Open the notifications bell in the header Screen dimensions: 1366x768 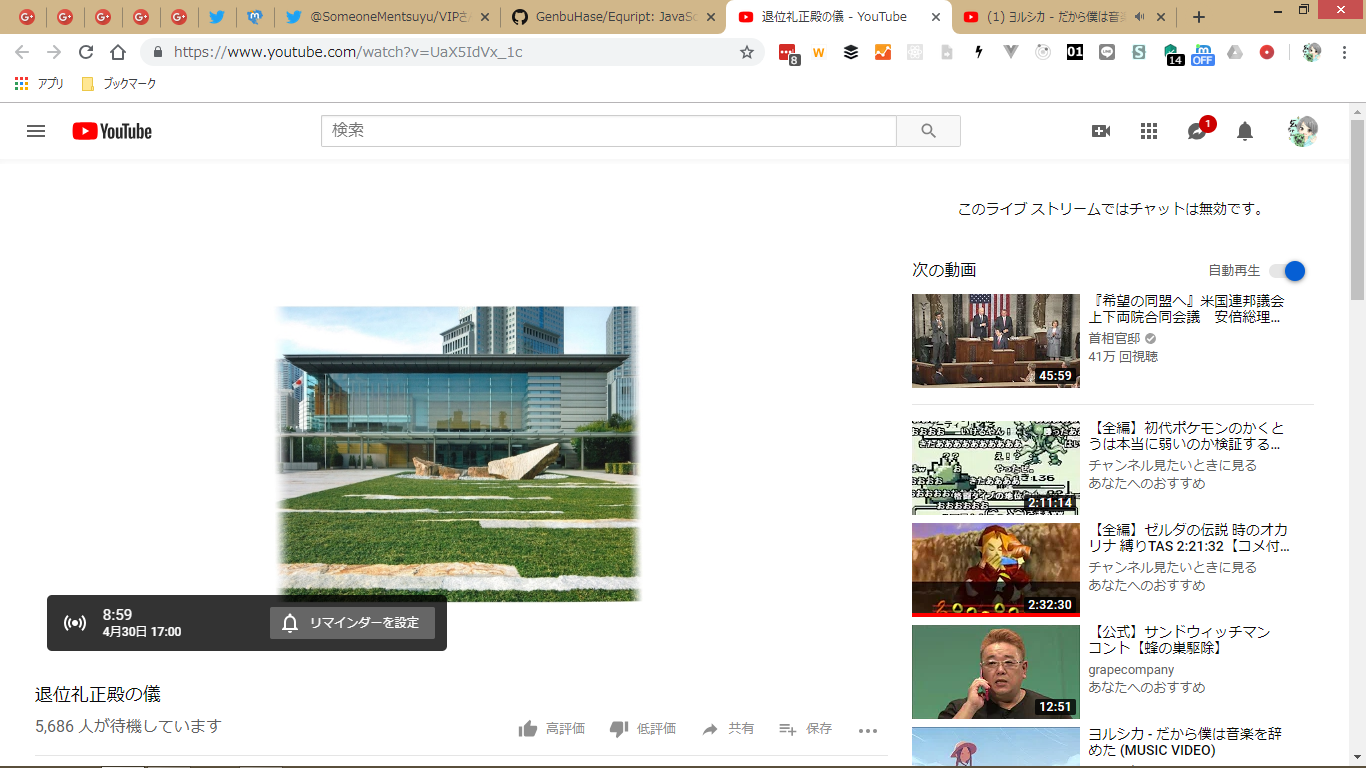pyautogui.click(x=1245, y=131)
